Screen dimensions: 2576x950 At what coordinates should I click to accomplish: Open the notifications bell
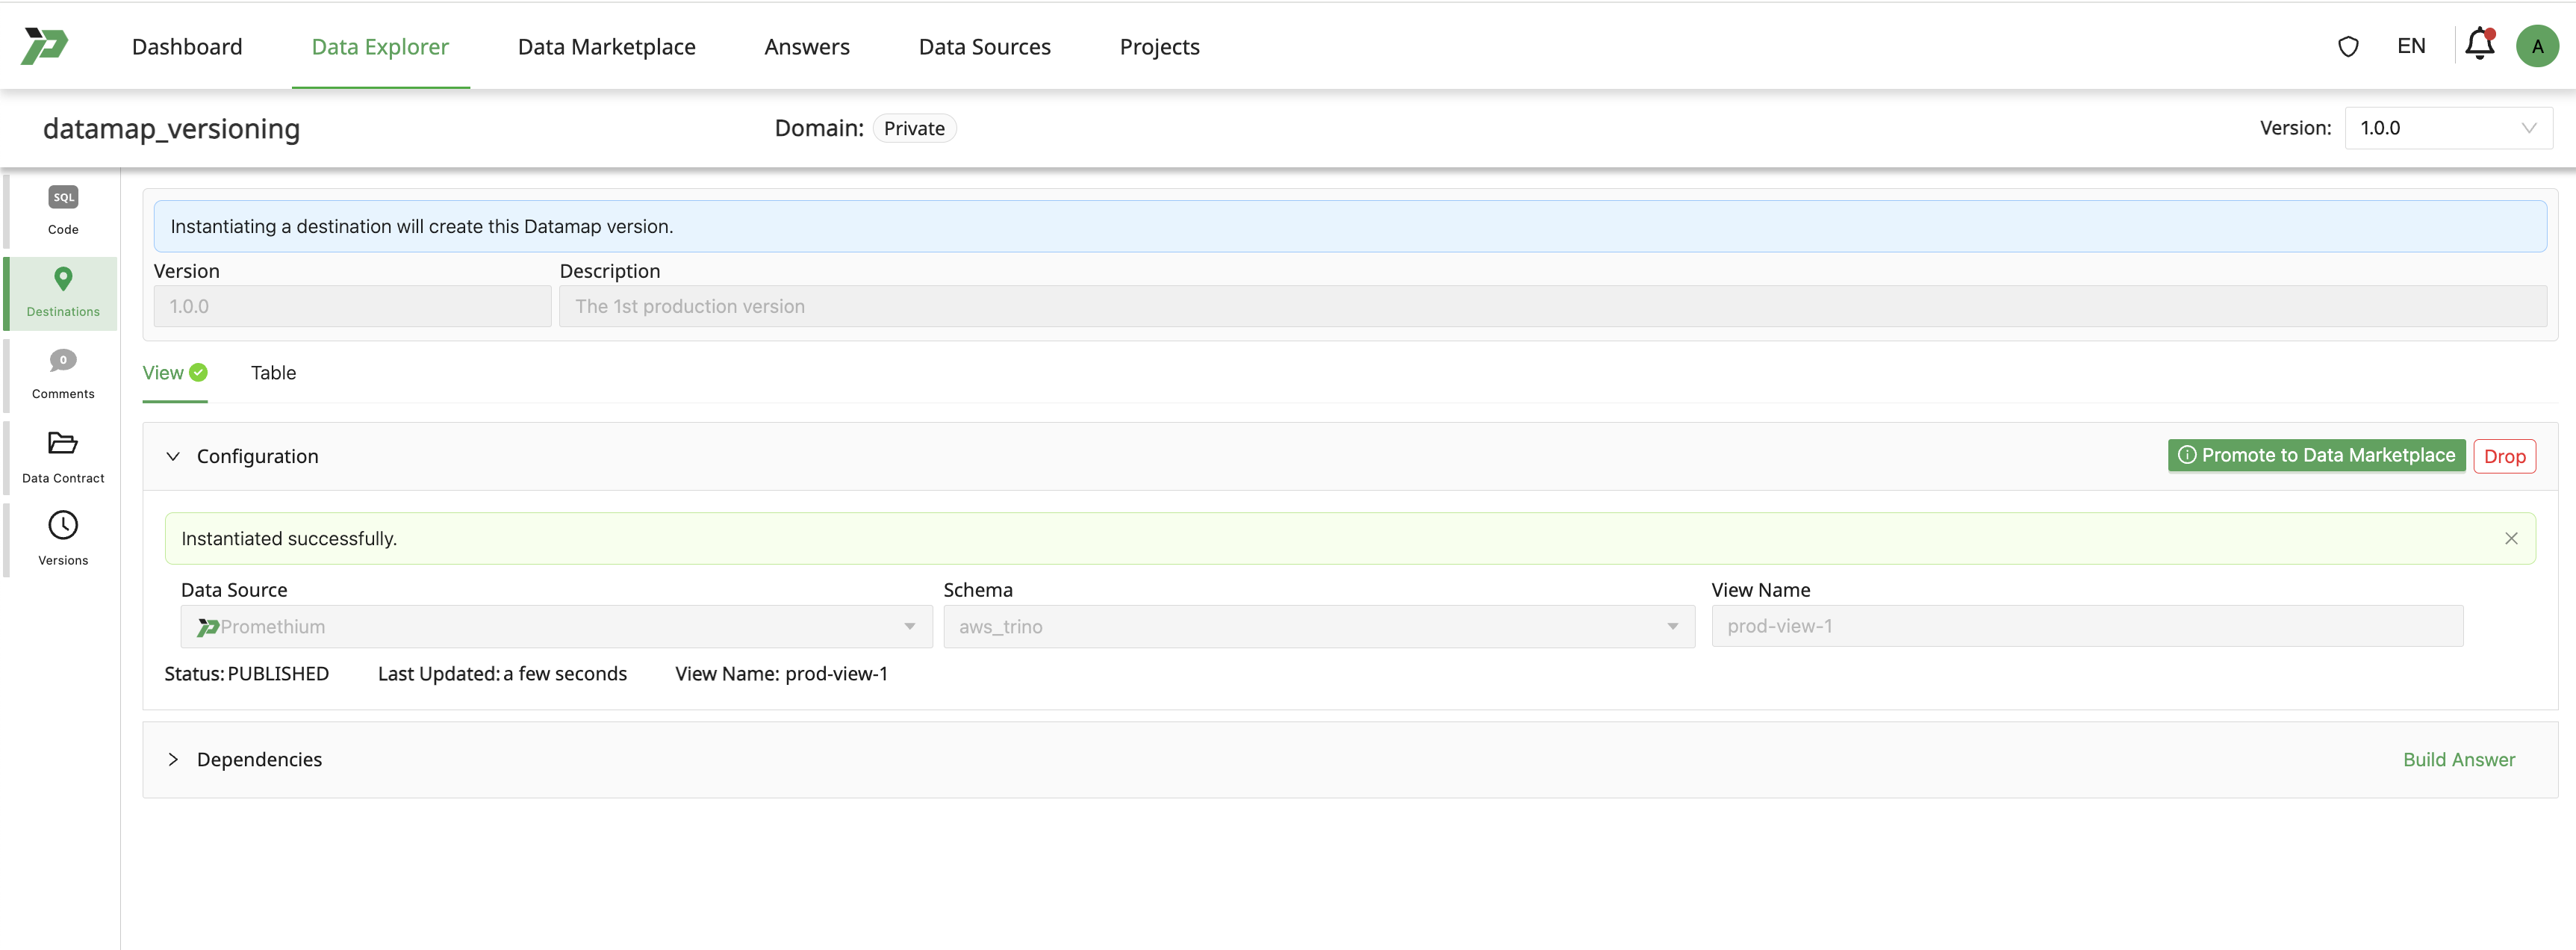2479,45
